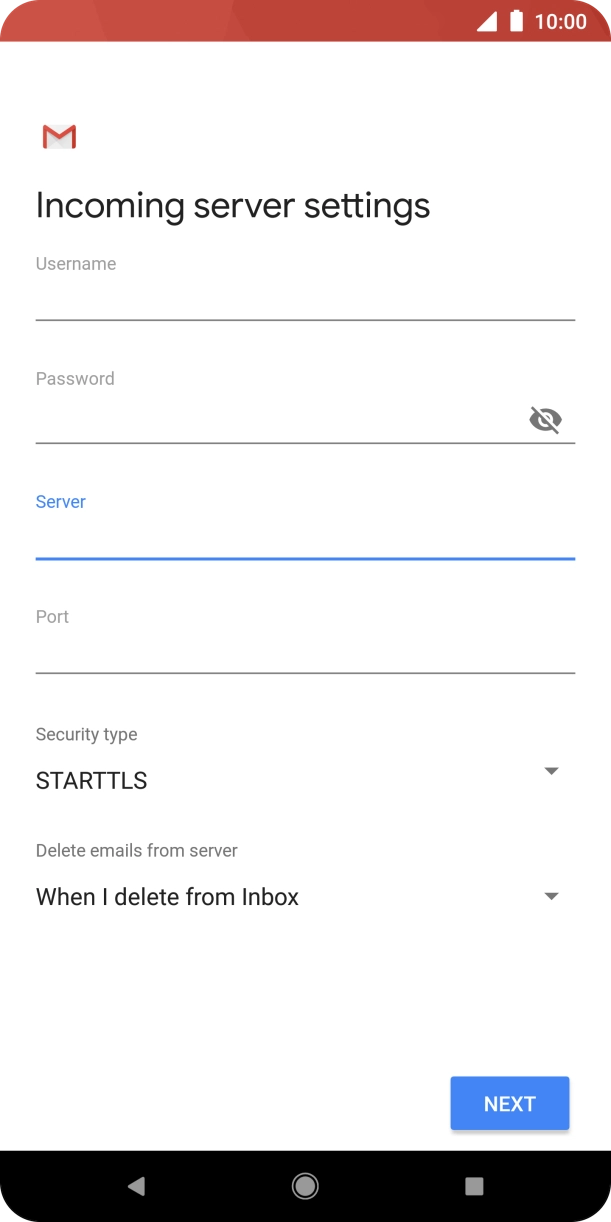
Task: Expand the Security type dropdown arrow
Action: pos(551,771)
